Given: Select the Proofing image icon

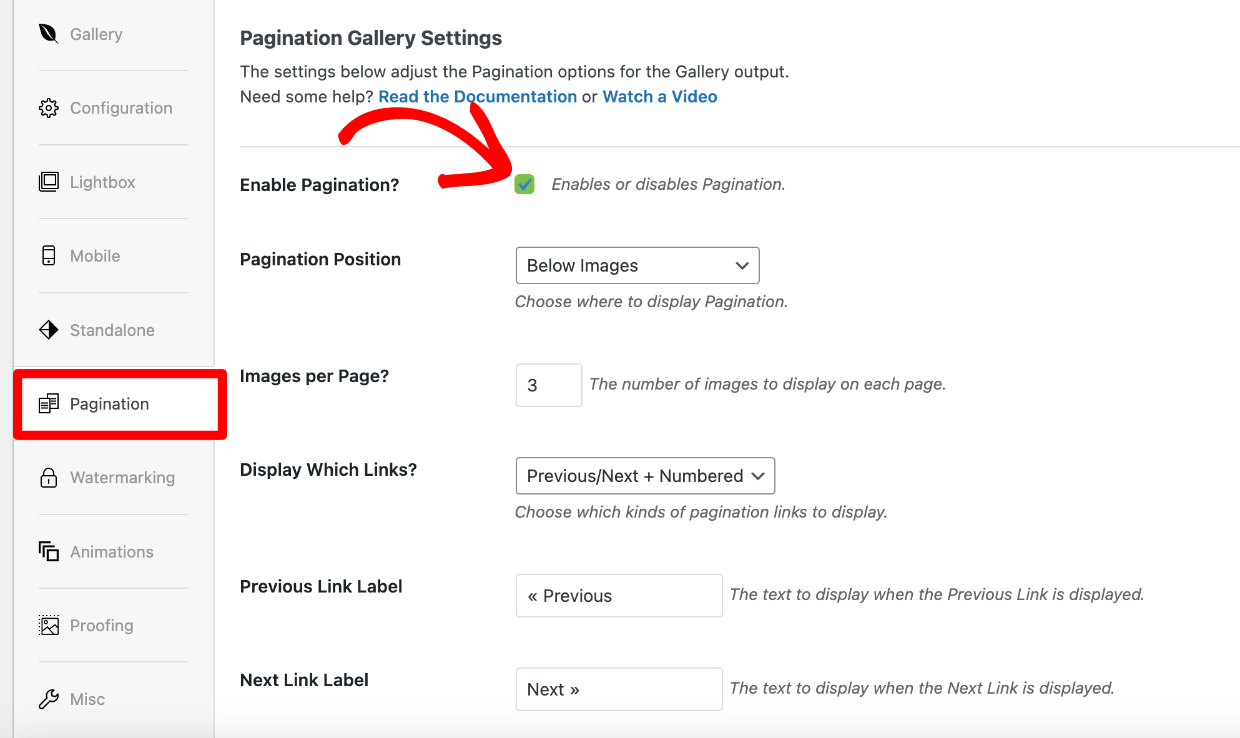Looking at the screenshot, I should pos(47,625).
